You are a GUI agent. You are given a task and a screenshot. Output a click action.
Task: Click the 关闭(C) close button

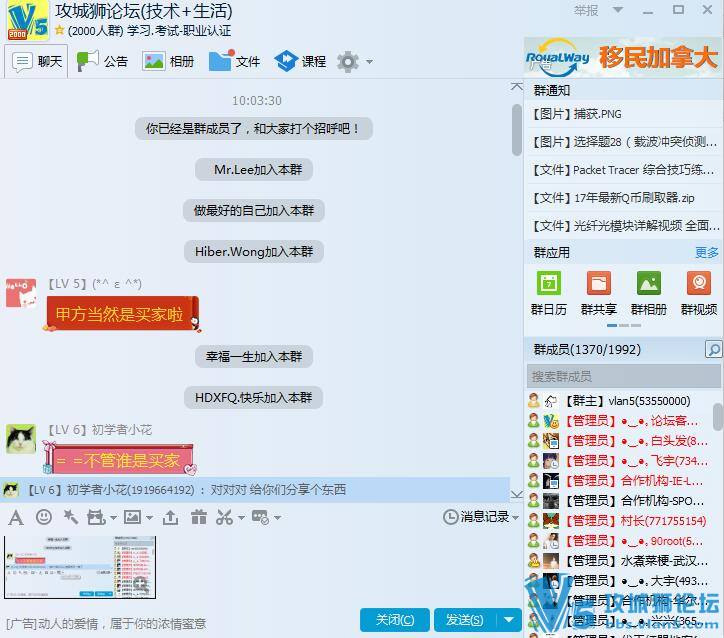click(x=395, y=620)
